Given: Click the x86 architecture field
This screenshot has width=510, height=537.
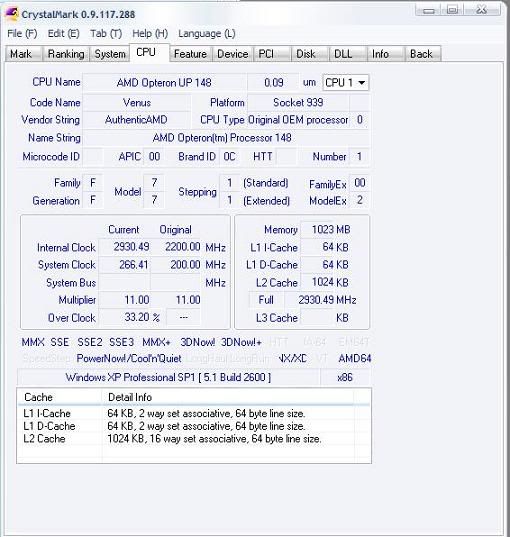Looking at the screenshot, I should coord(345,377).
